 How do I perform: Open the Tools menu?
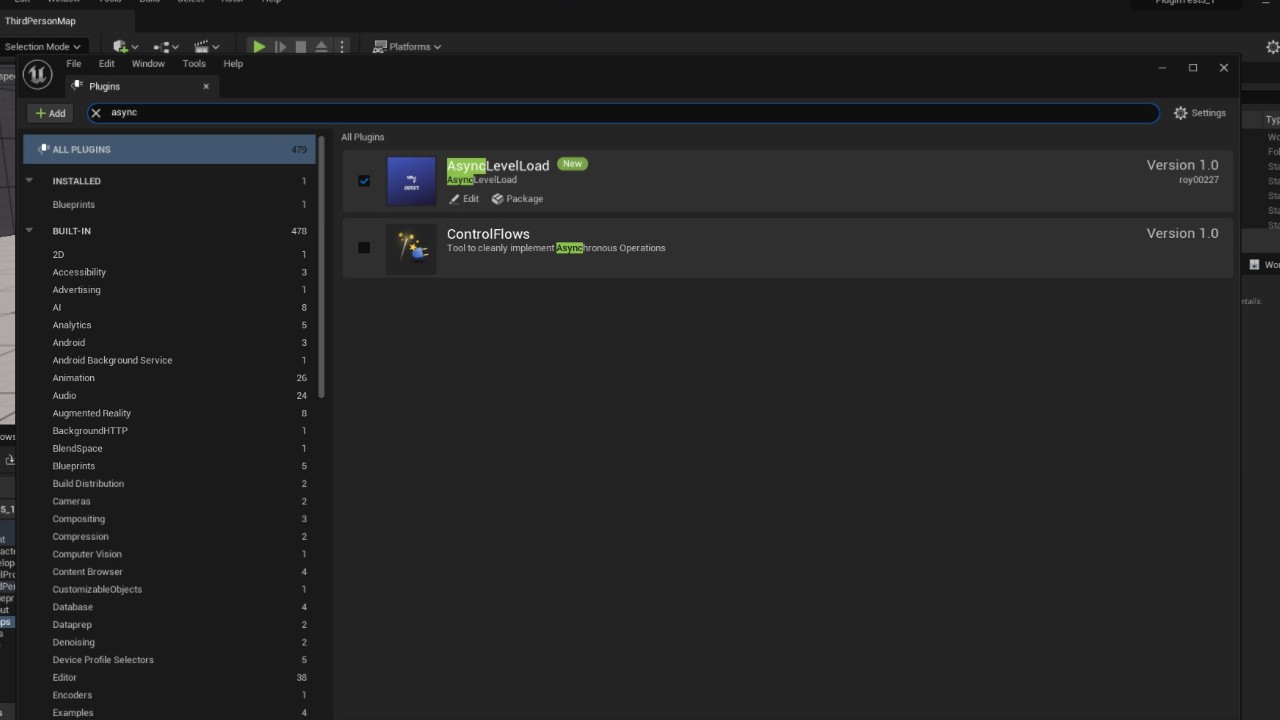[194, 64]
